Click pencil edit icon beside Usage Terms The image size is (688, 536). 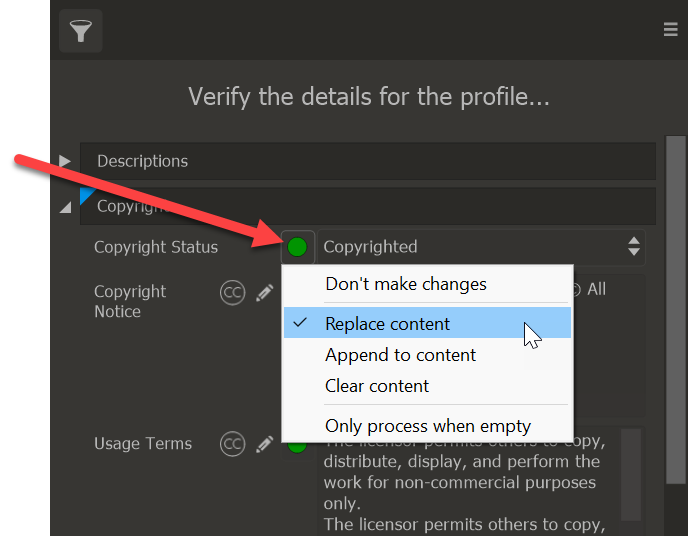tap(265, 444)
